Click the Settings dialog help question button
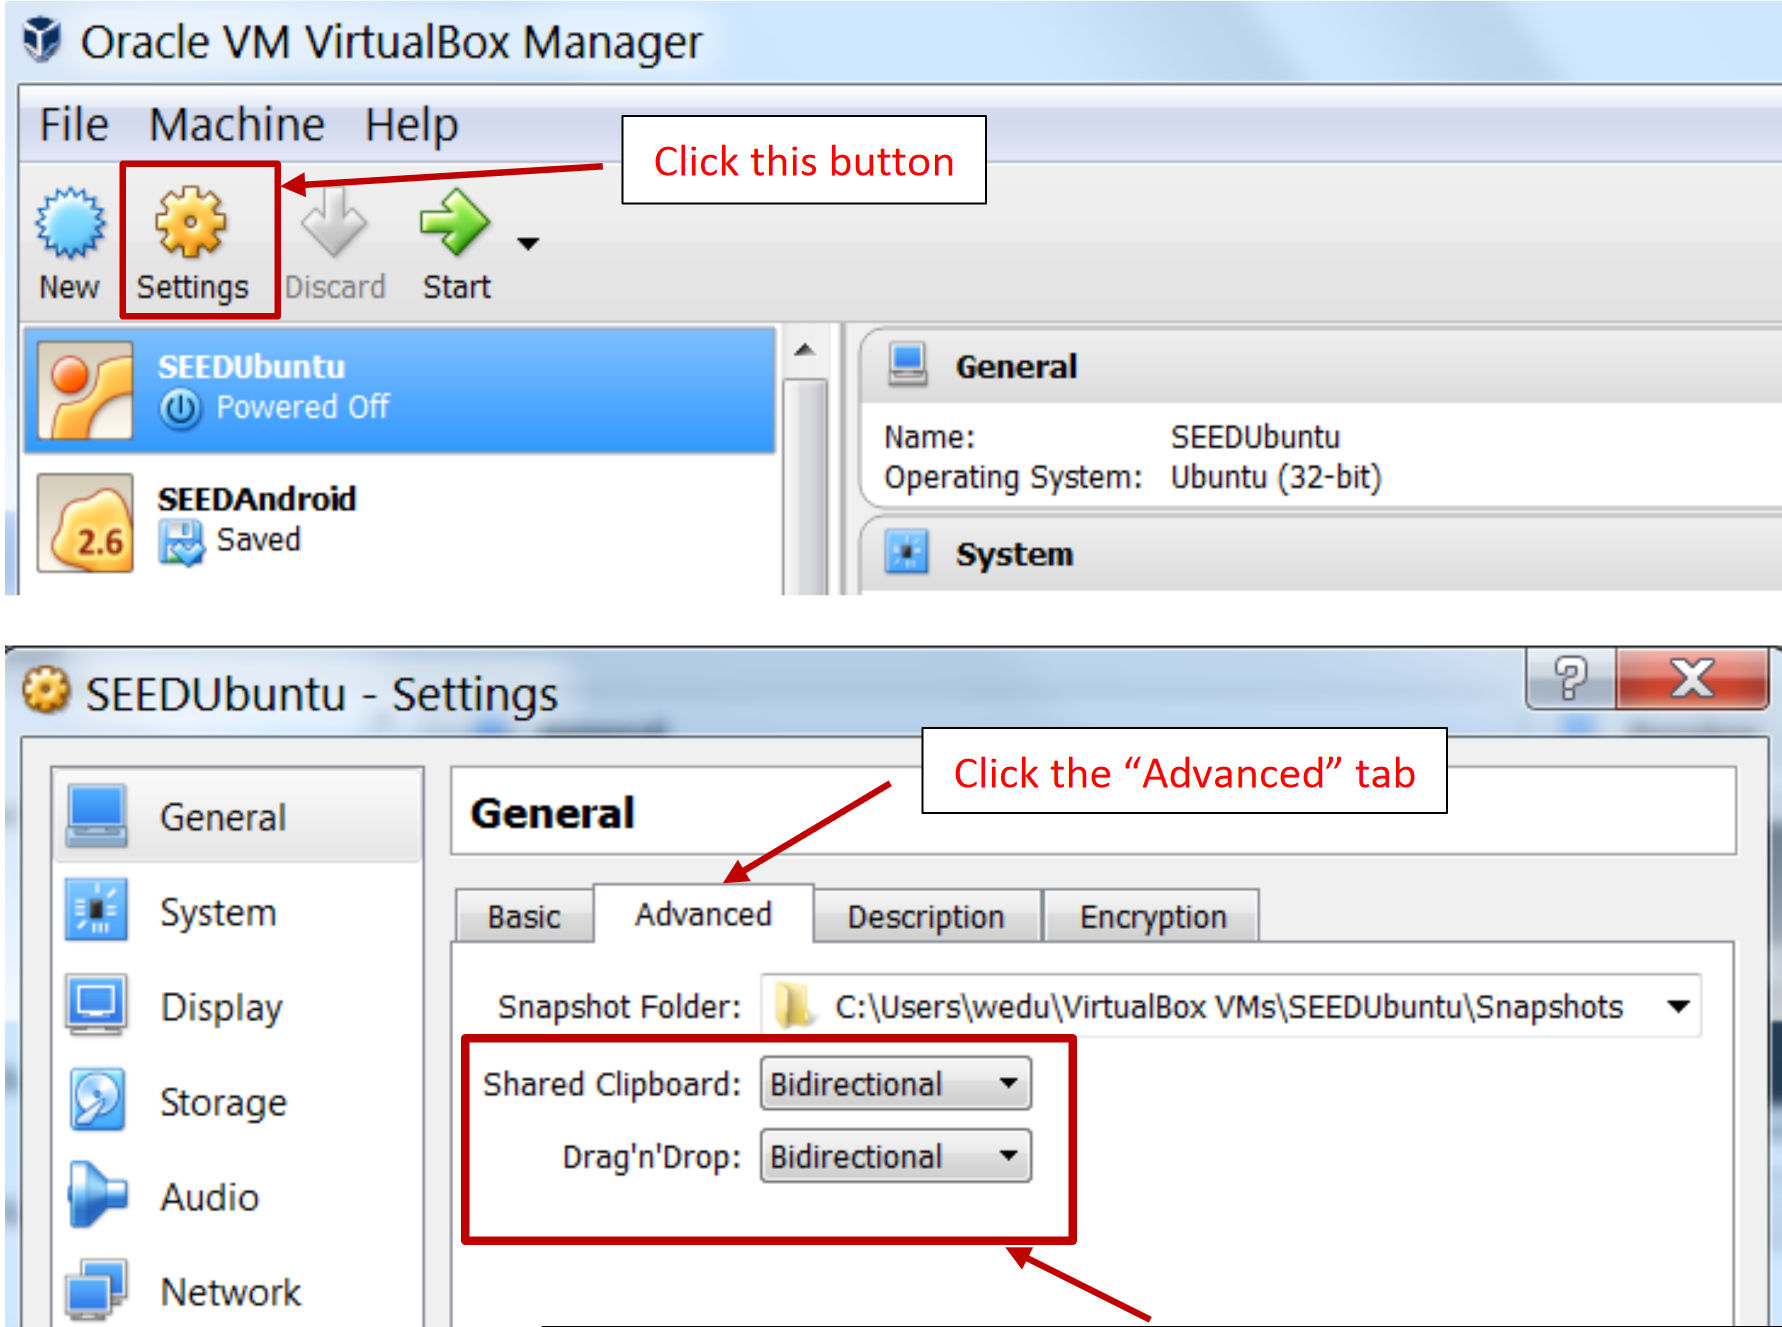The image size is (1782, 1327). click(1571, 678)
